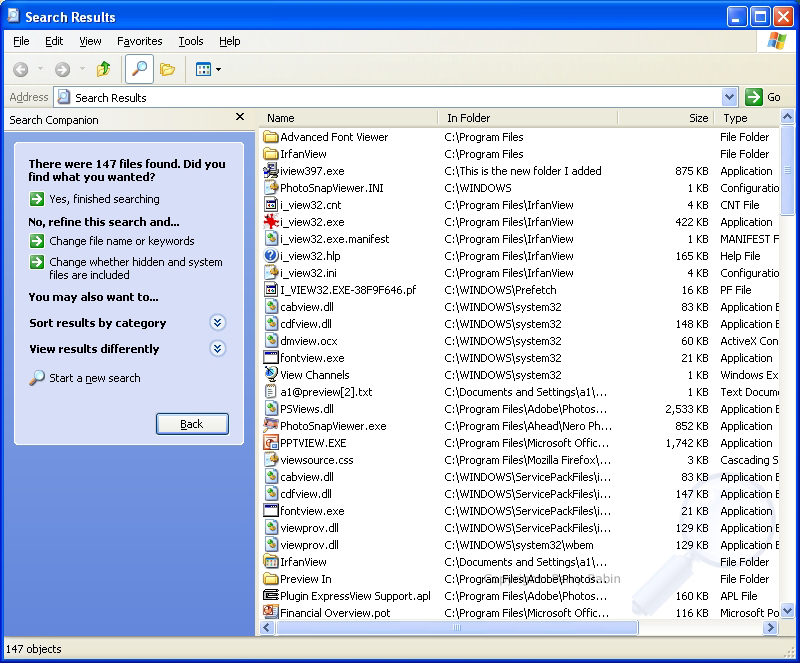Image resolution: width=800 pixels, height=663 pixels.
Task: Open the Views button dropdown arrow
Action: click(219, 69)
